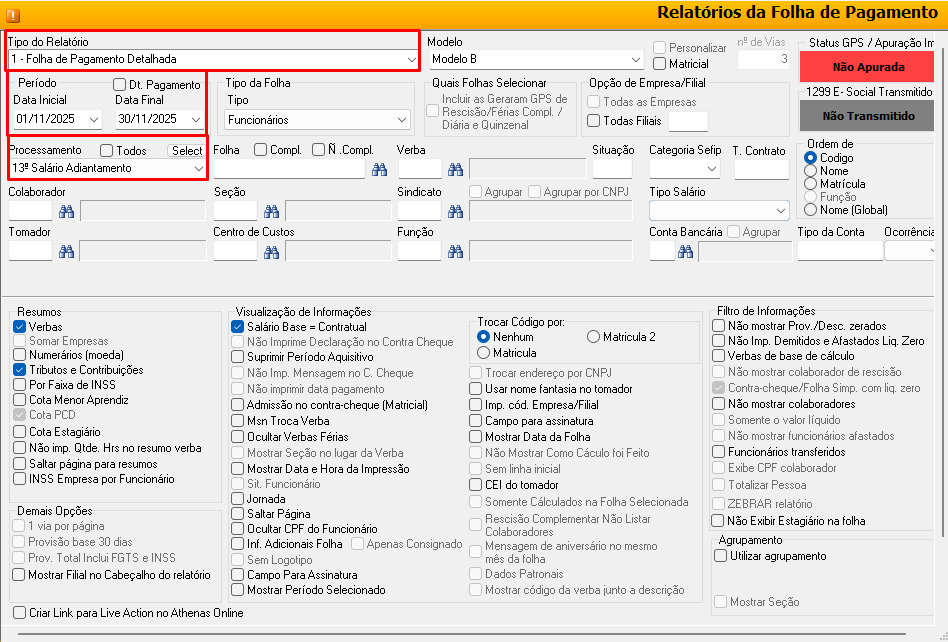Click the binoculars search icon beside Folha
948x642 pixels.
[379, 170]
